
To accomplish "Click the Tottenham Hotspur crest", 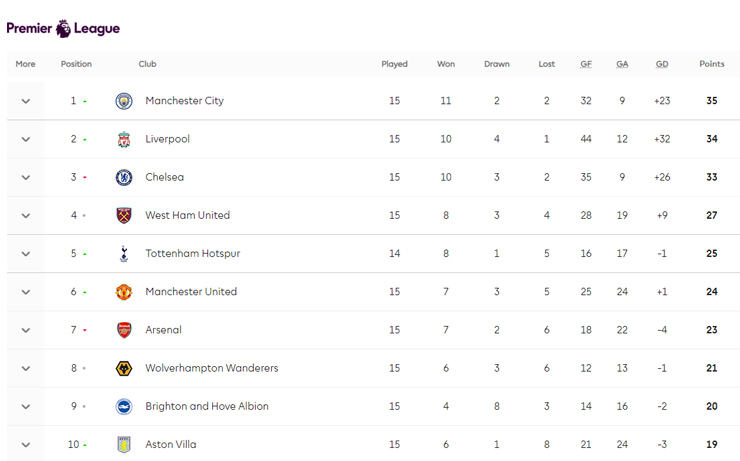I will [x=124, y=254].
